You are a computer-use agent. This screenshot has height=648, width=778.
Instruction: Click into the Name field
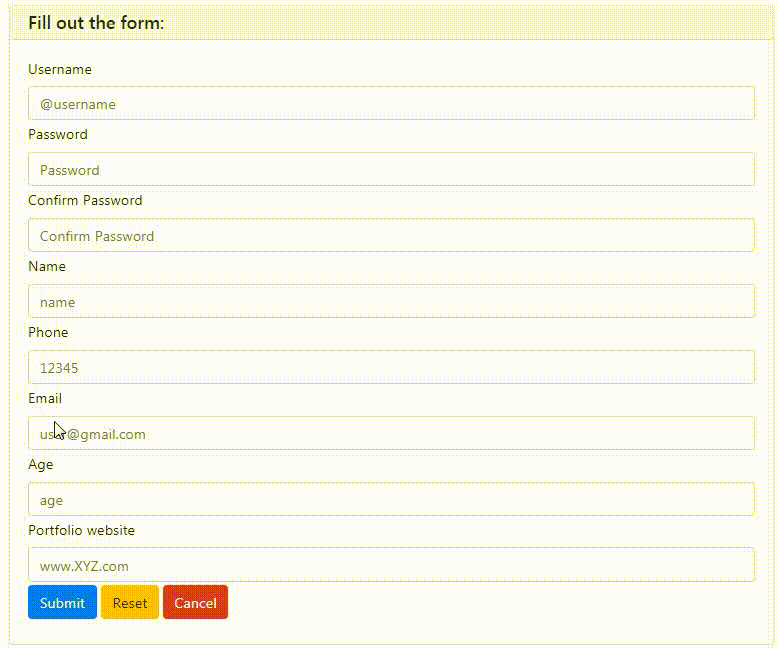coord(390,302)
